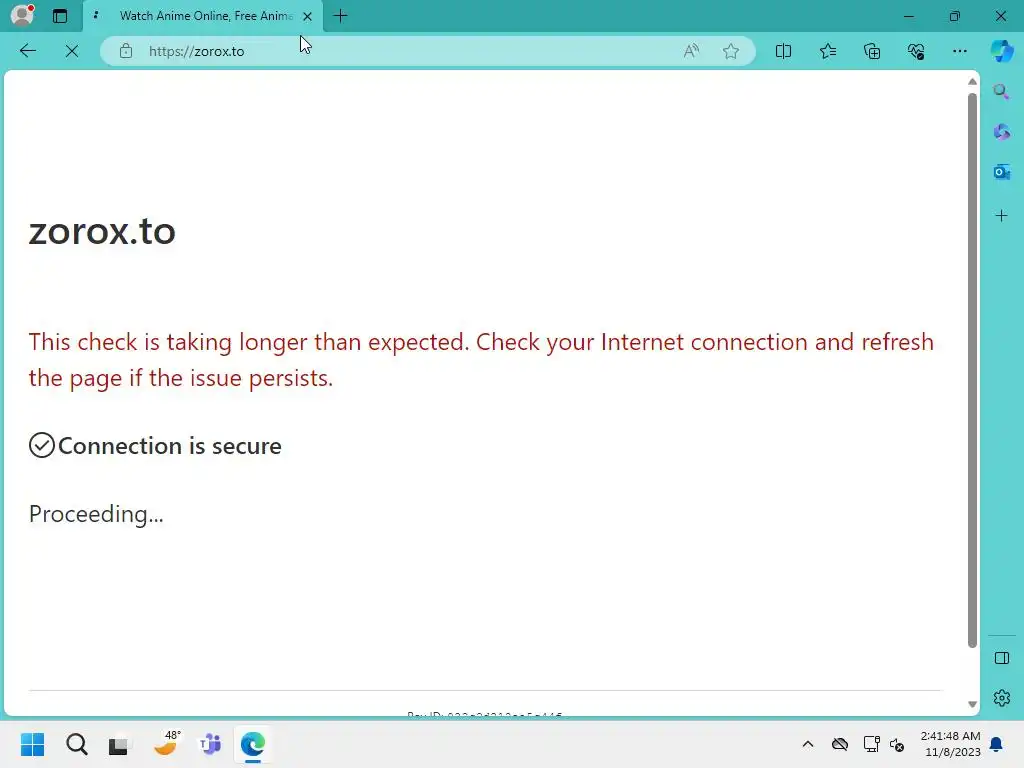Viewport: 1024px width, 768px height.
Task: Open Outlook in the sidebar
Action: point(1001,172)
